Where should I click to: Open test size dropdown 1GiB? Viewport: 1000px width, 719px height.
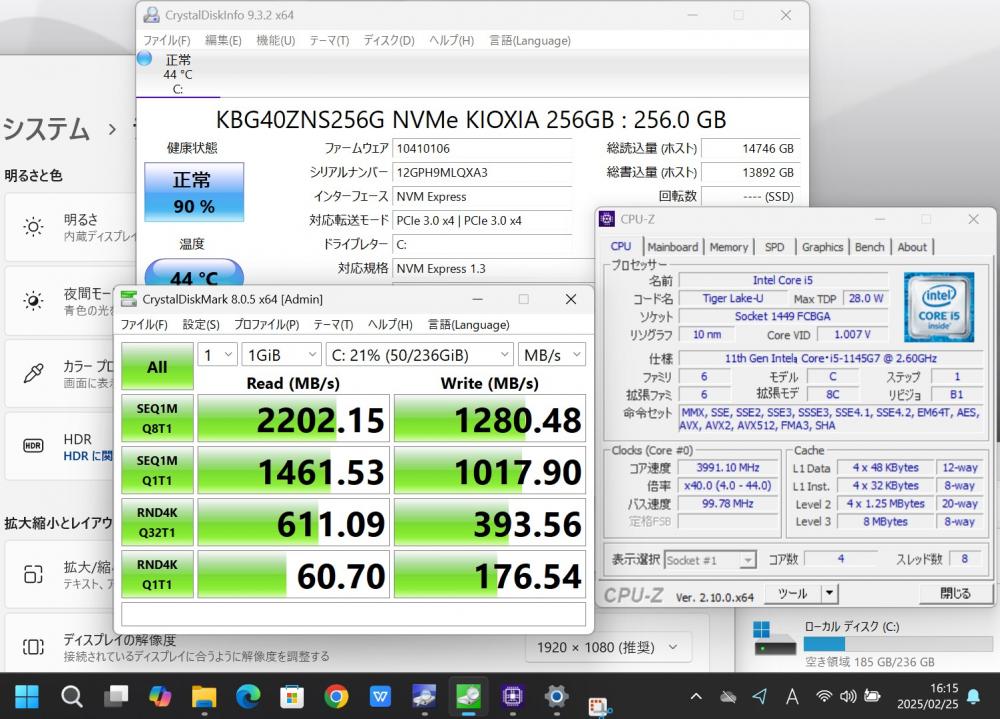(281, 355)
